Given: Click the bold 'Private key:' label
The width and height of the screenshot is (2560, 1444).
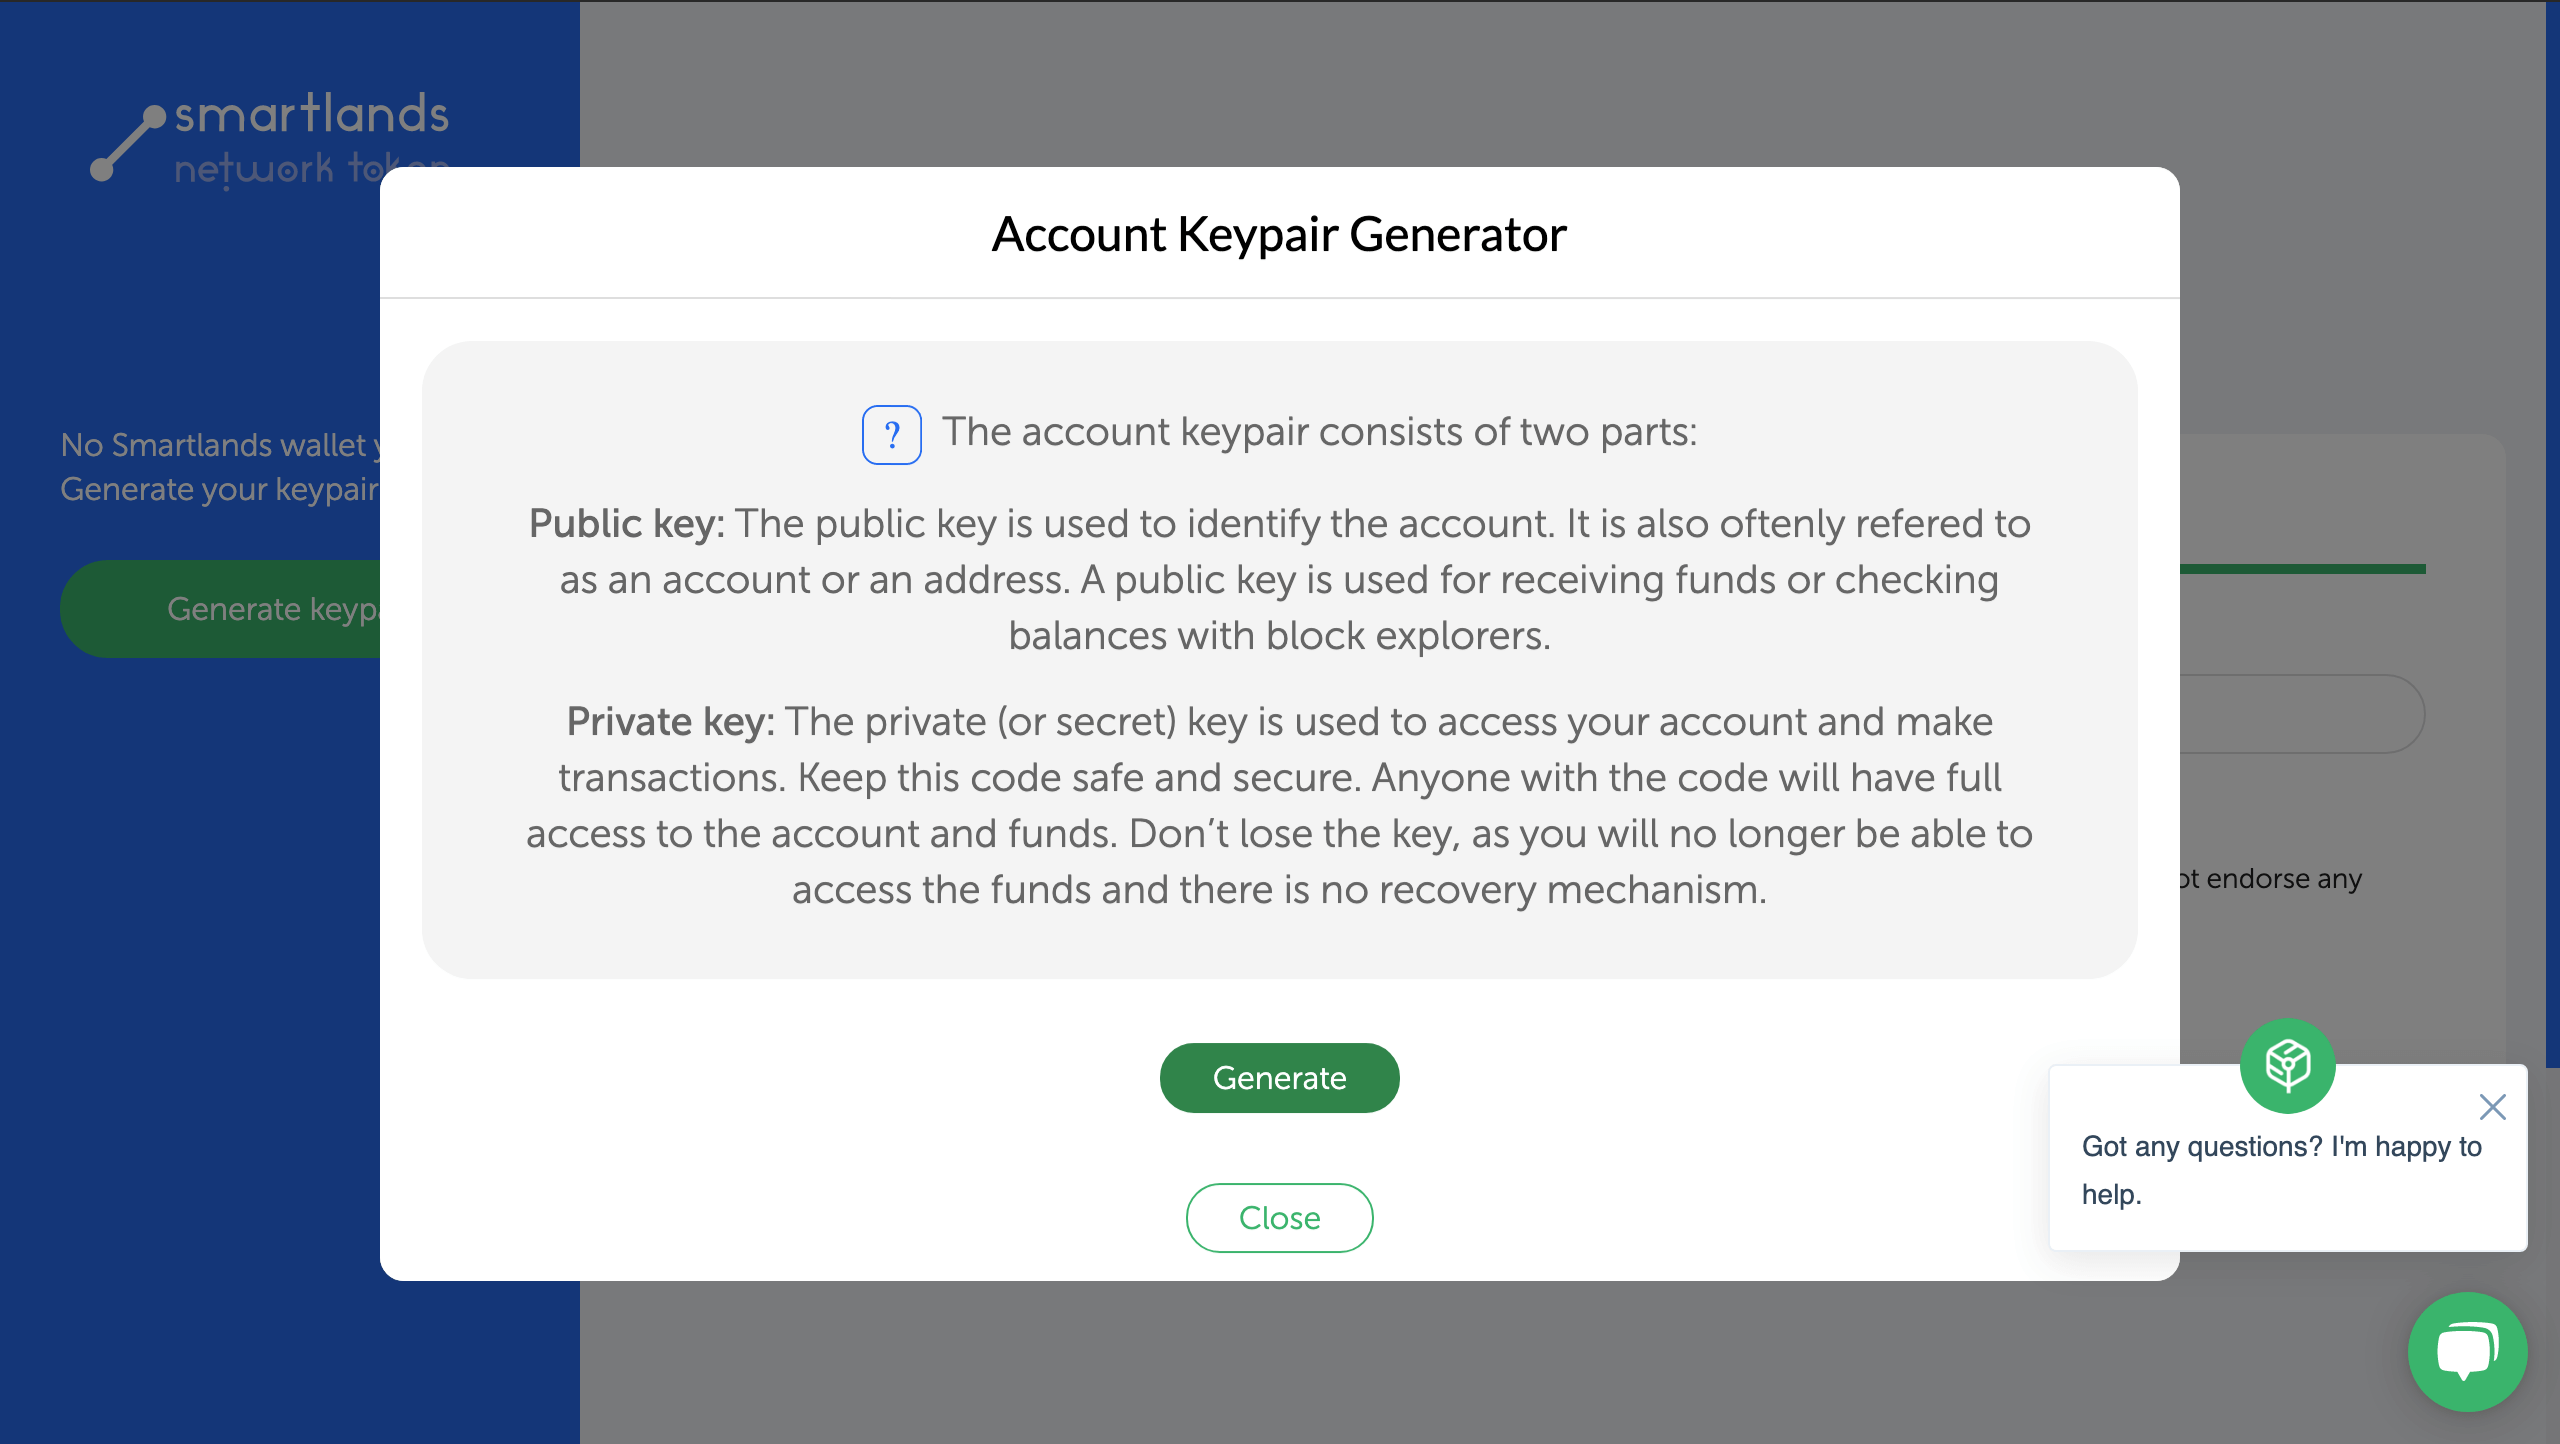Looking at the screenshot, I should (670, 721).
